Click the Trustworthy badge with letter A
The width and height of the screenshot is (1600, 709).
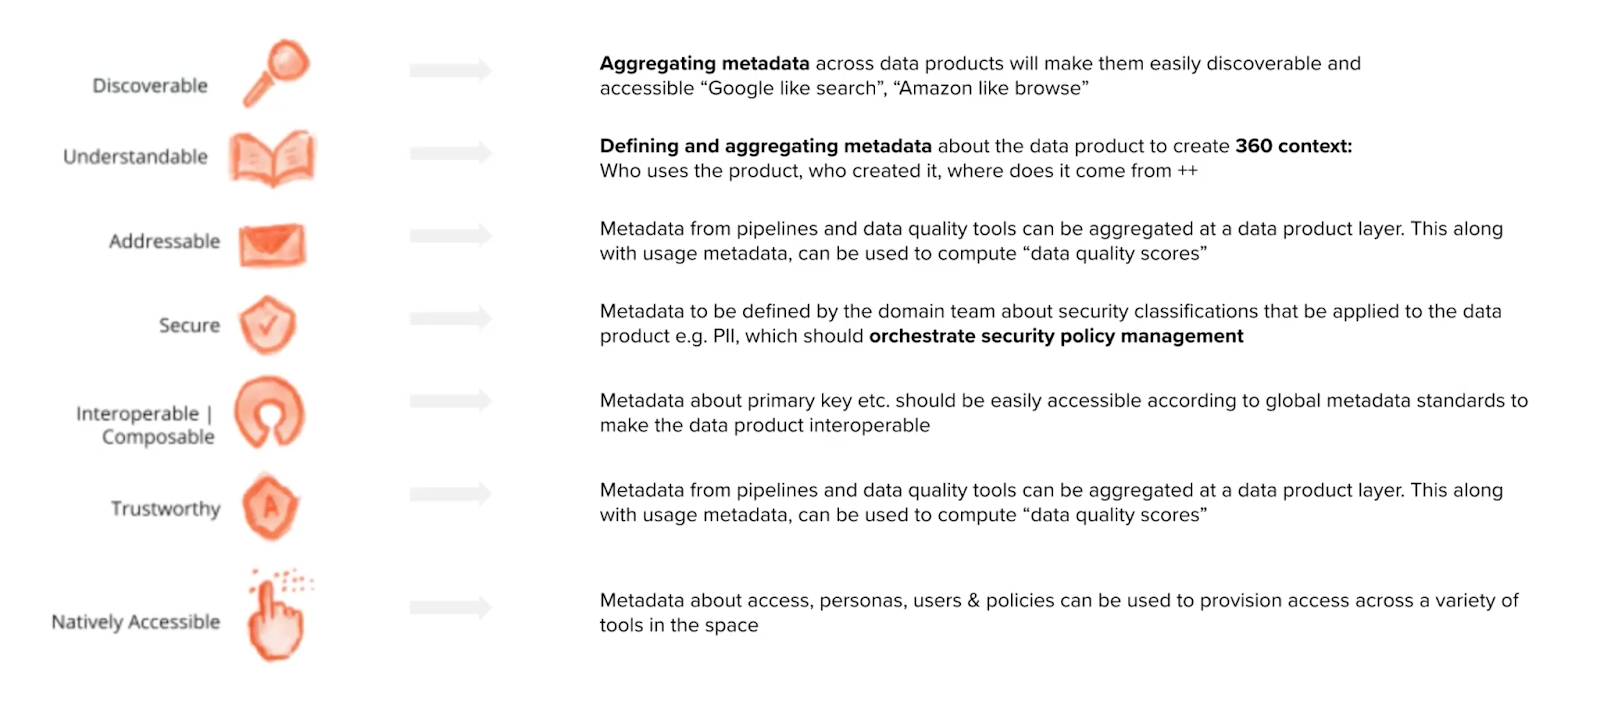coord(270,507)
